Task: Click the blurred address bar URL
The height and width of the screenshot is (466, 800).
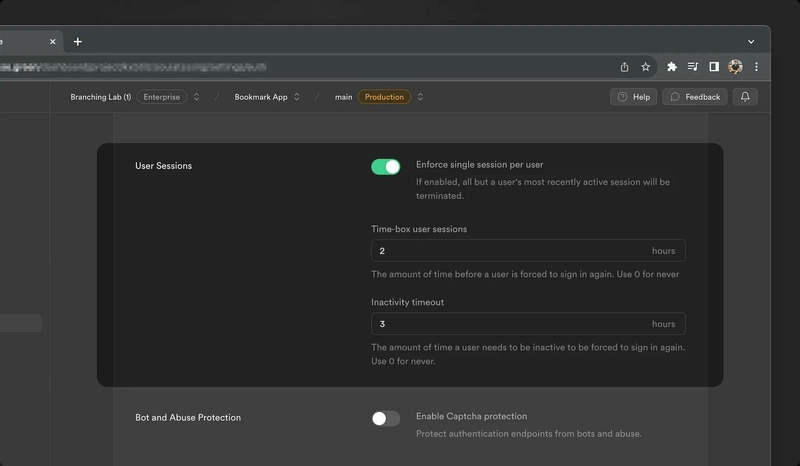Action: click(x=134, y=67)
